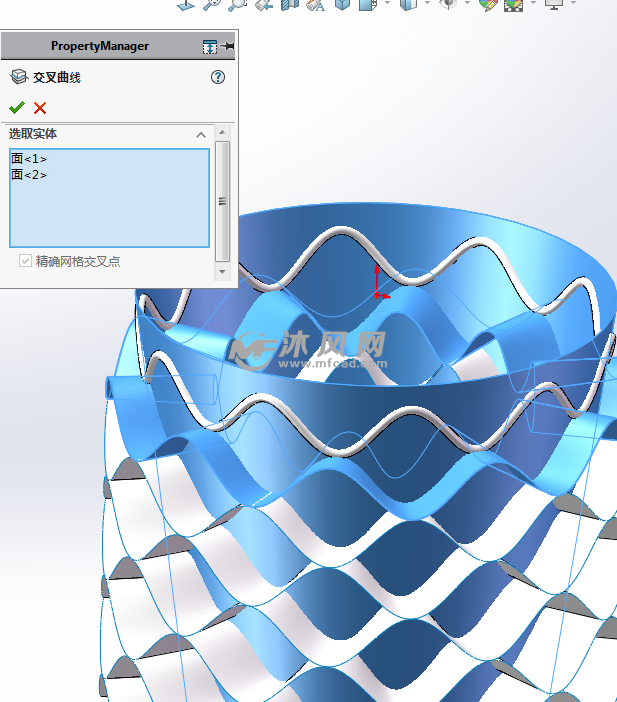Open the Apply Scene dropdown arrow
The width and height of the screenshot is (617, 702).
533,3
